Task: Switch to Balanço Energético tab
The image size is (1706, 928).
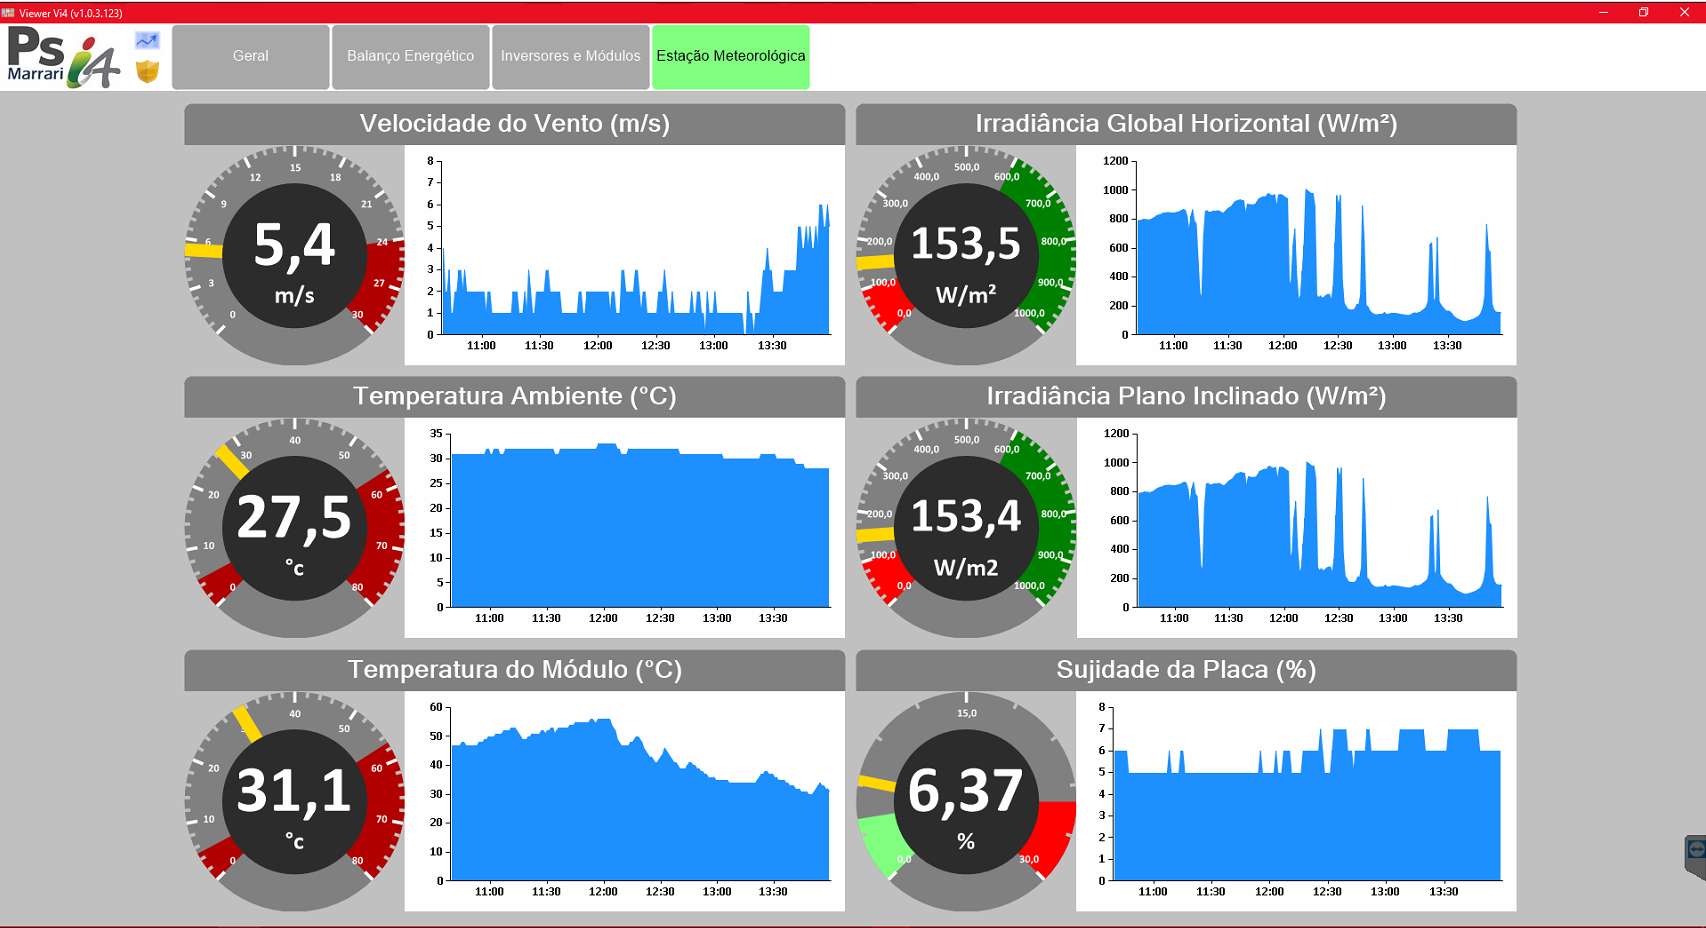Action: [x=410, y=57]
